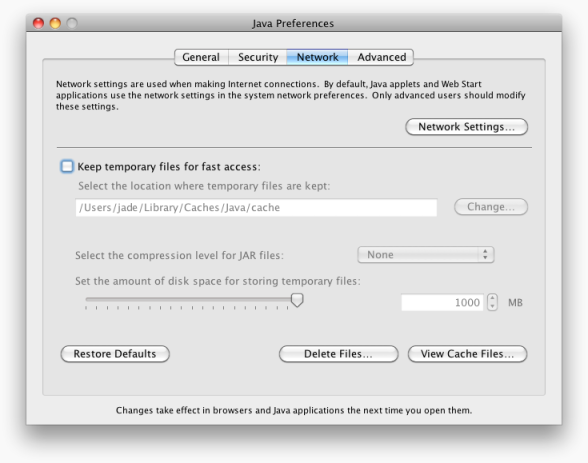
Task: Click the Change... location button
Action: (x=491, y=207)
